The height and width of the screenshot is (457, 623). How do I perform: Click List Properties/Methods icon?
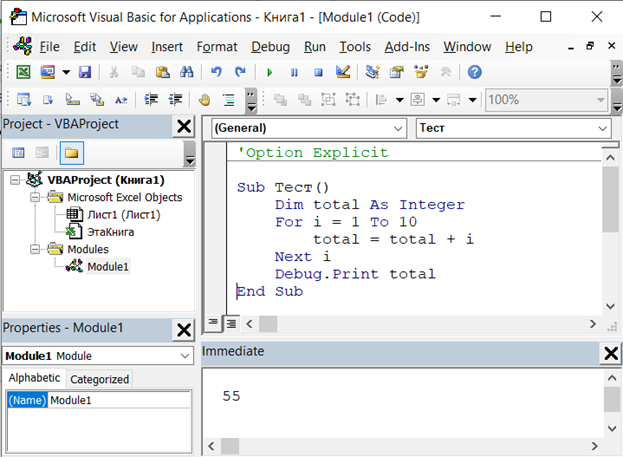pos(24,99)
